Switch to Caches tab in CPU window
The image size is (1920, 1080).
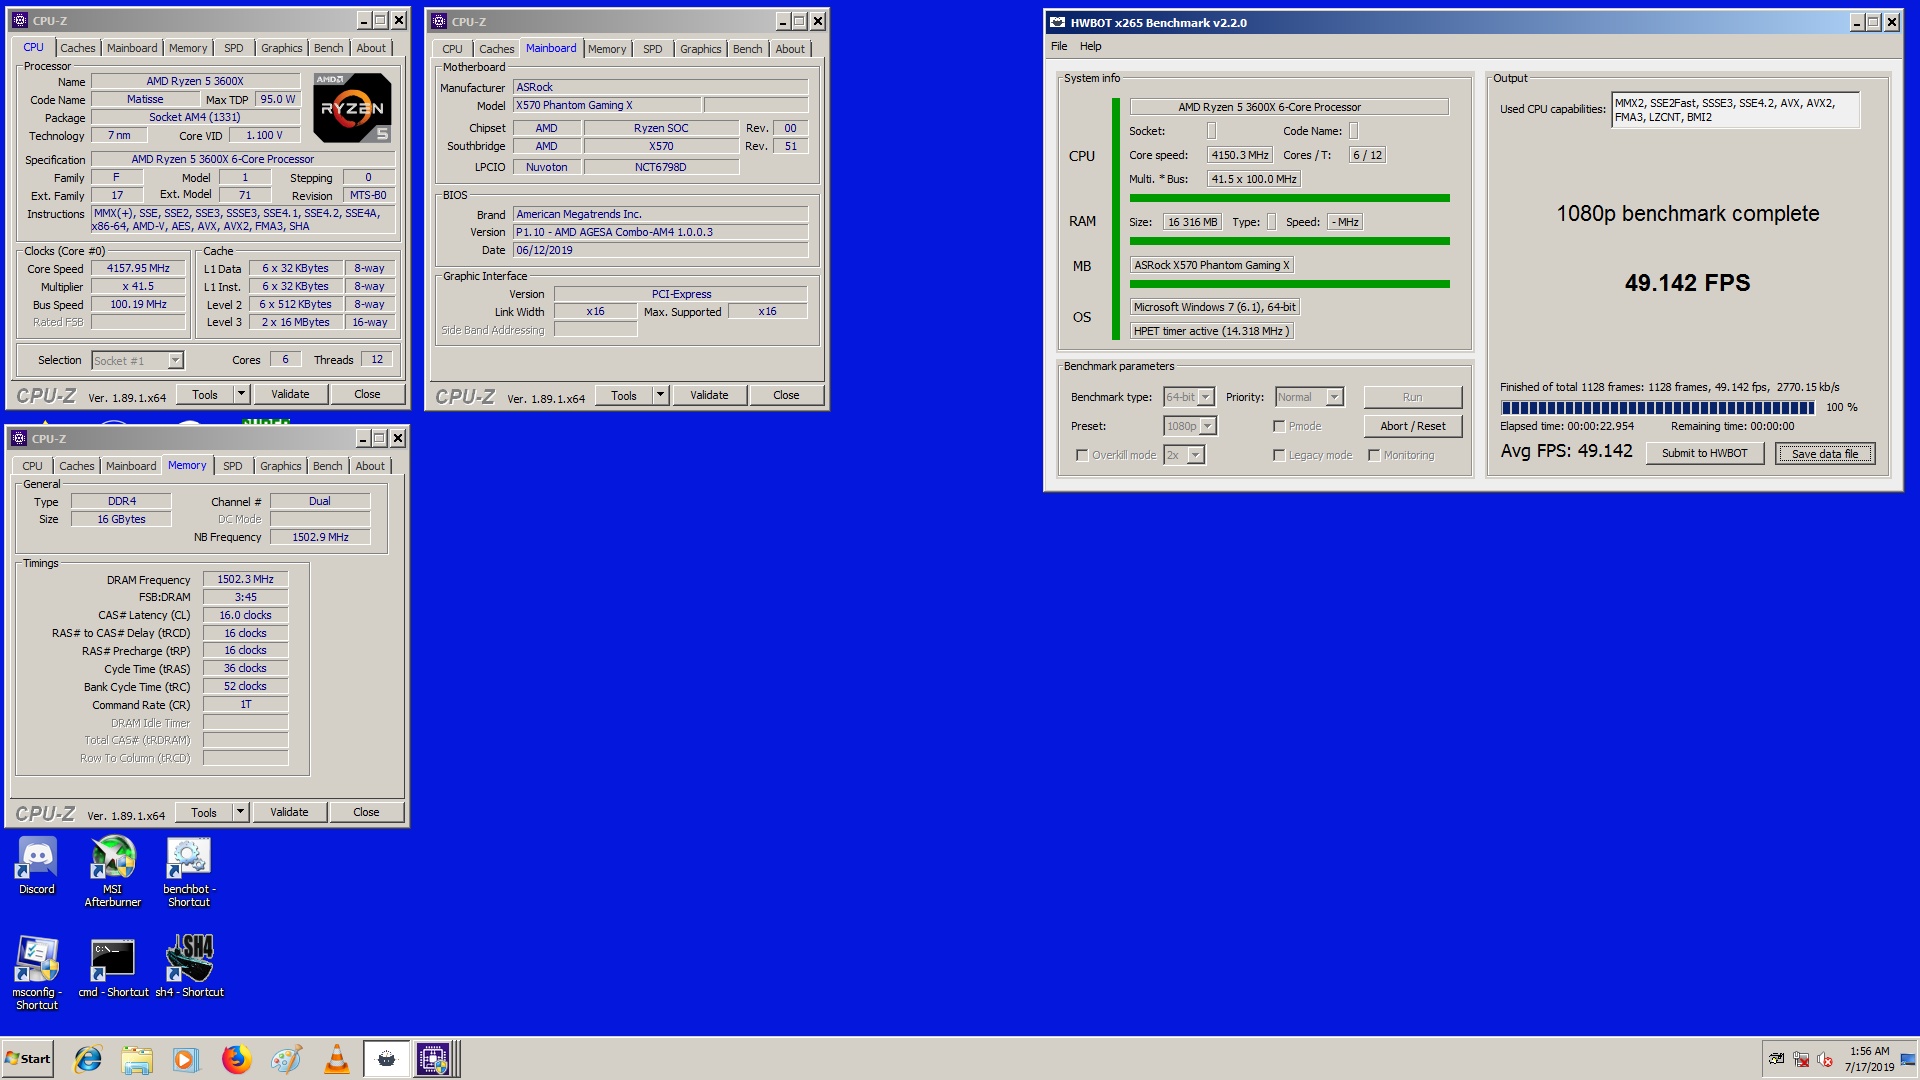[78, 48]
